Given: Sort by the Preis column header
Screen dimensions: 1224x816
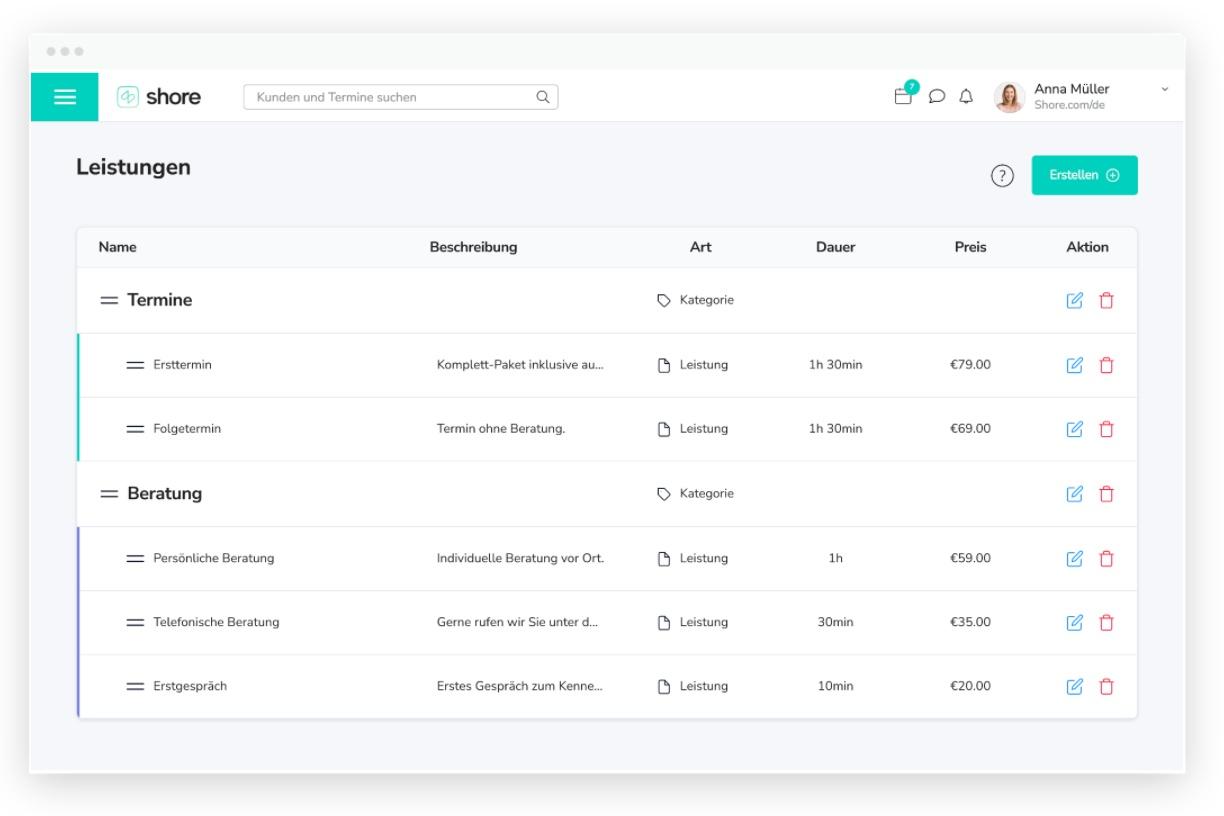Looking at the screenshot, I should click(970, 247).
